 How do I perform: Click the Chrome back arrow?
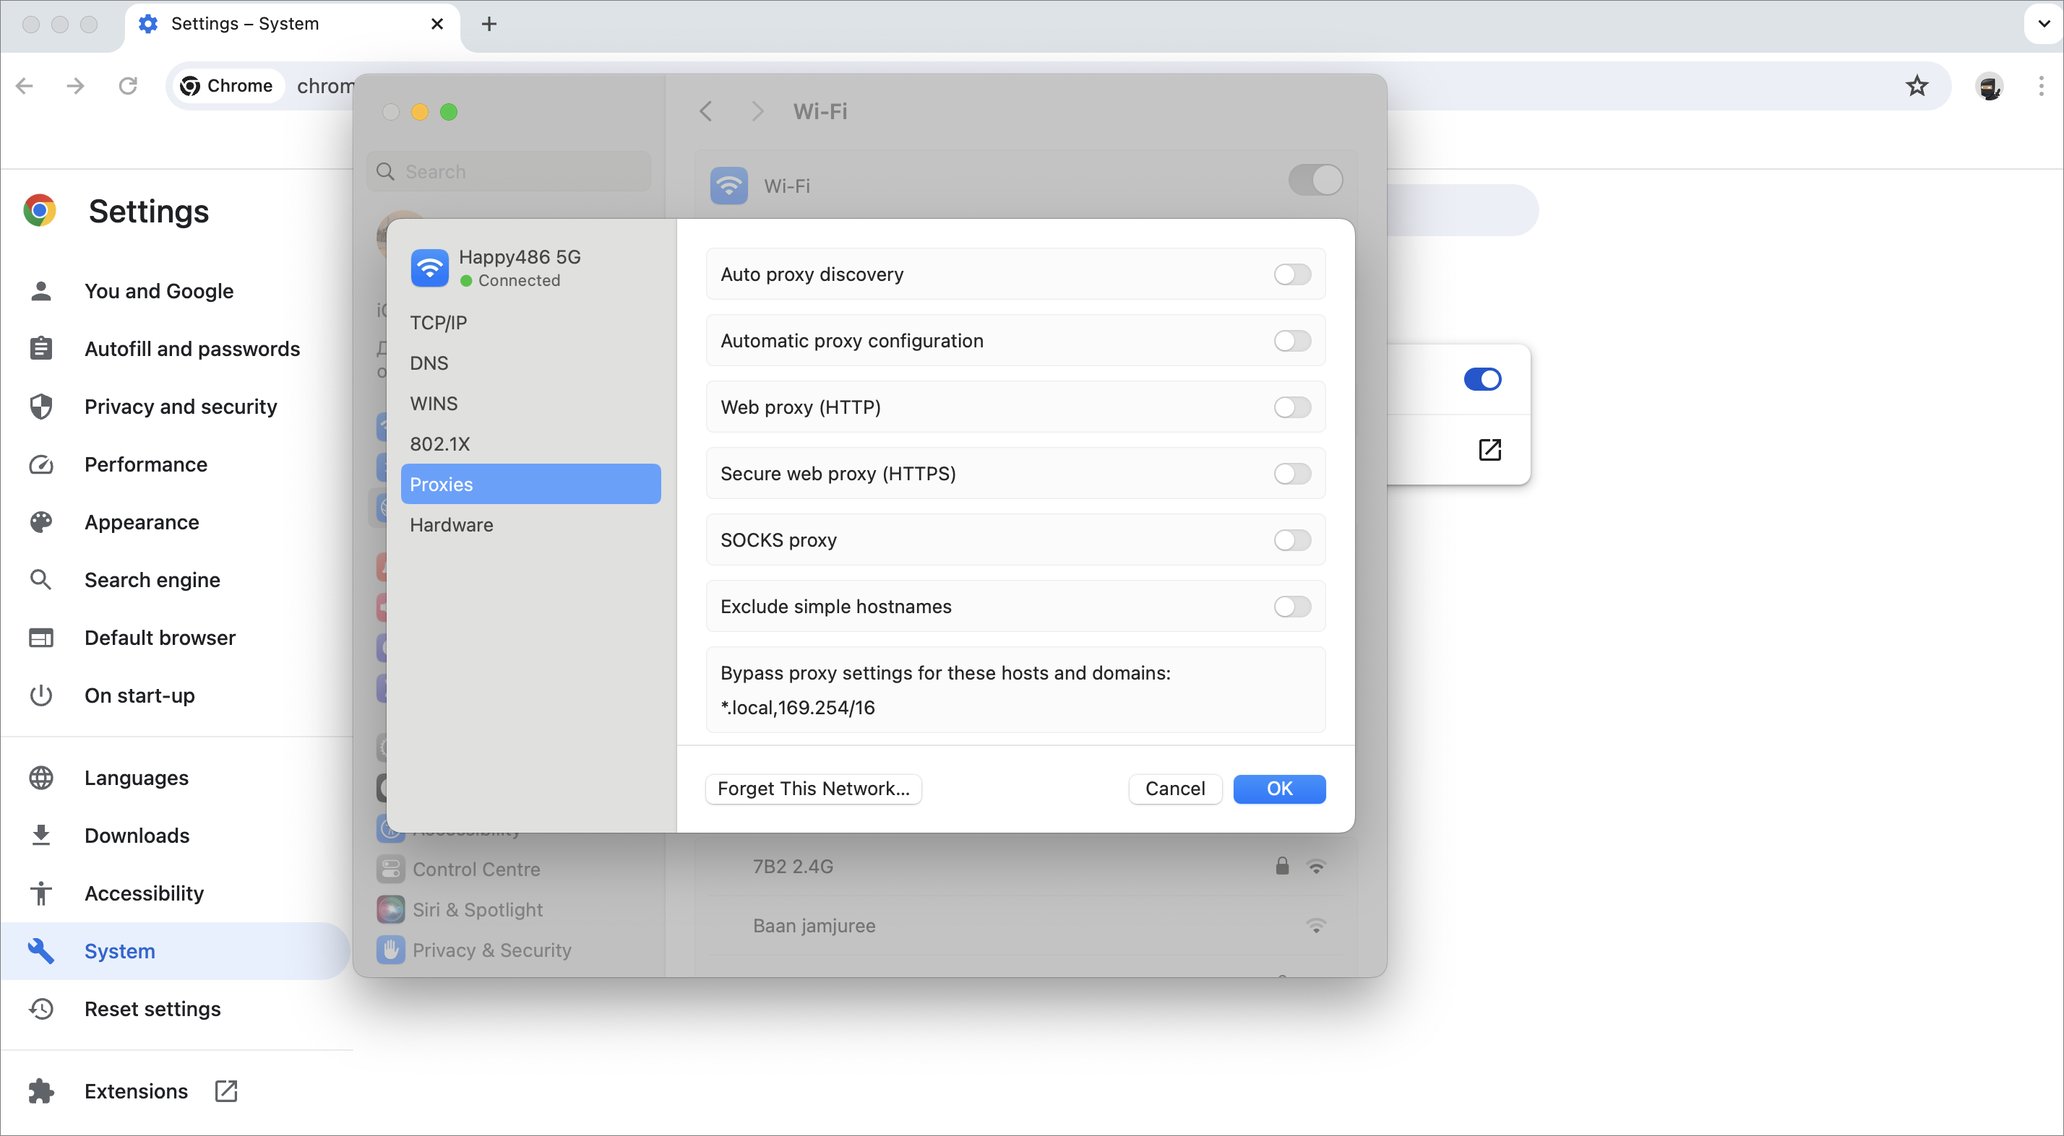[x=25, y=86]
